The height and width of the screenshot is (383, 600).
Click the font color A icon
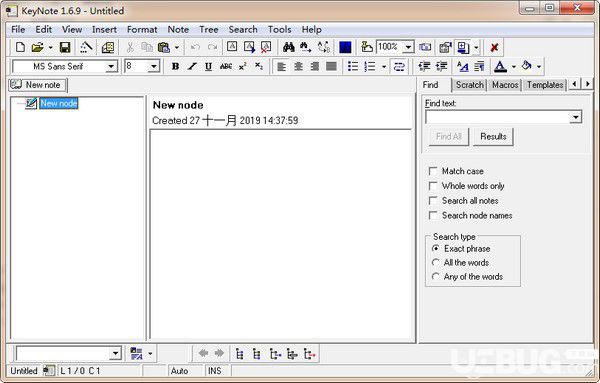click(x=500, y=67)
